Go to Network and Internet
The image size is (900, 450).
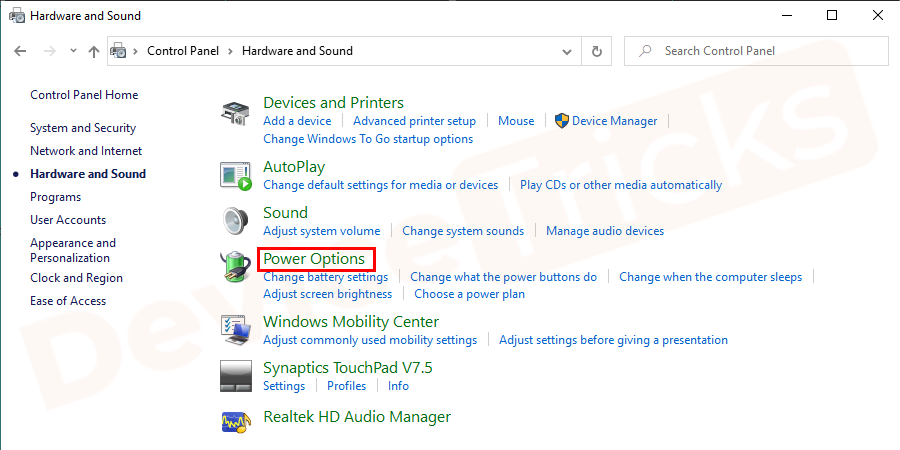coord(86,151)
